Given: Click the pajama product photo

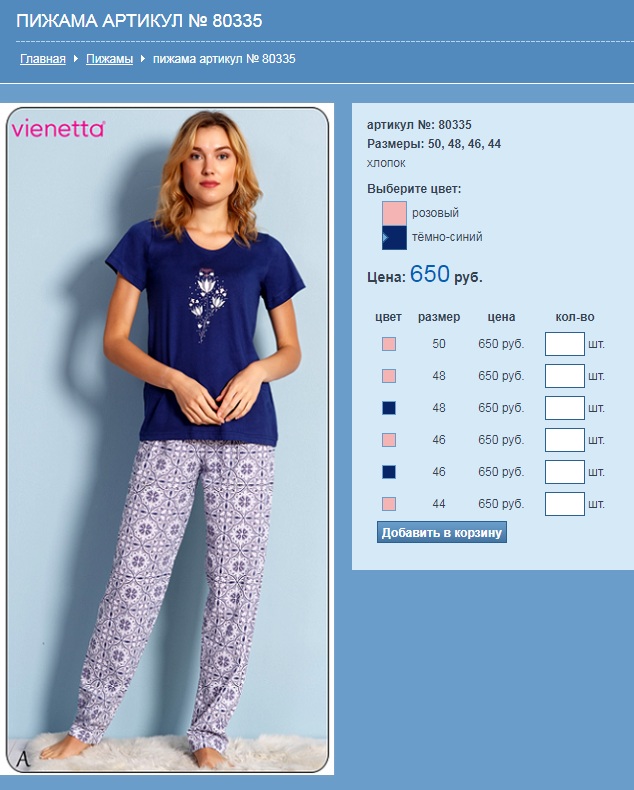Looking at the screenshot, I should [x=167, y=439].
